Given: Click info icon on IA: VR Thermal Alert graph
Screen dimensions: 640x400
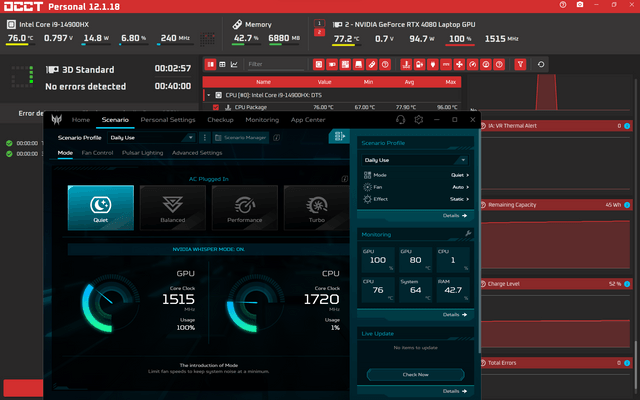Looking at the screenshot, I should (627, 126).
